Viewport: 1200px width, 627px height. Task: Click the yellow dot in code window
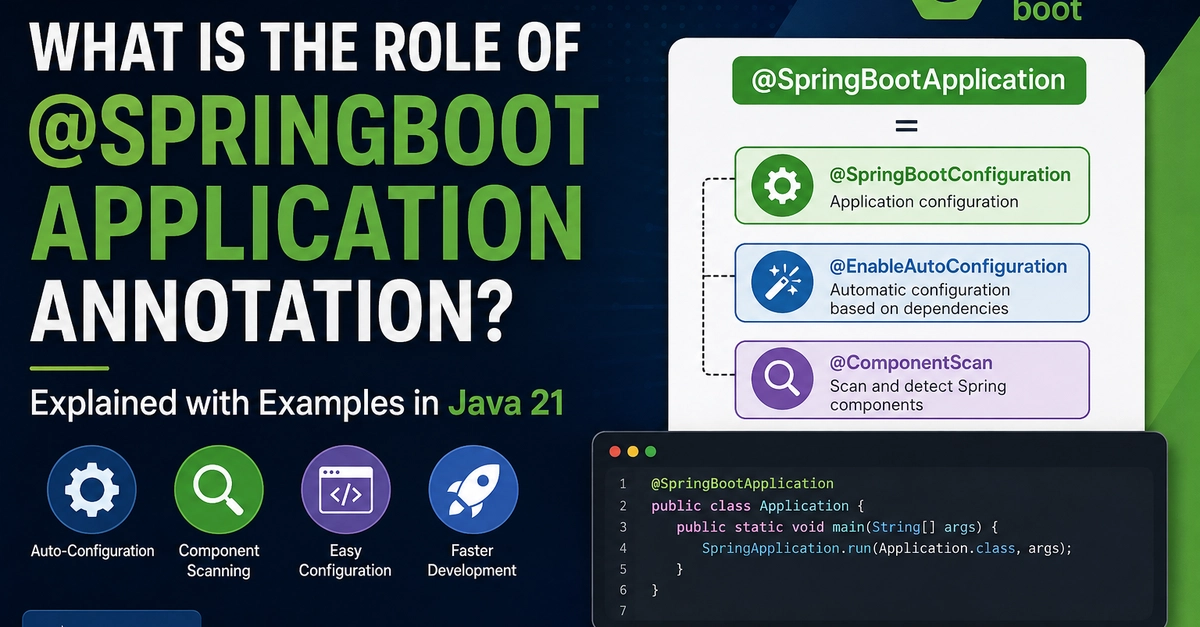click(x=633, y=452)
